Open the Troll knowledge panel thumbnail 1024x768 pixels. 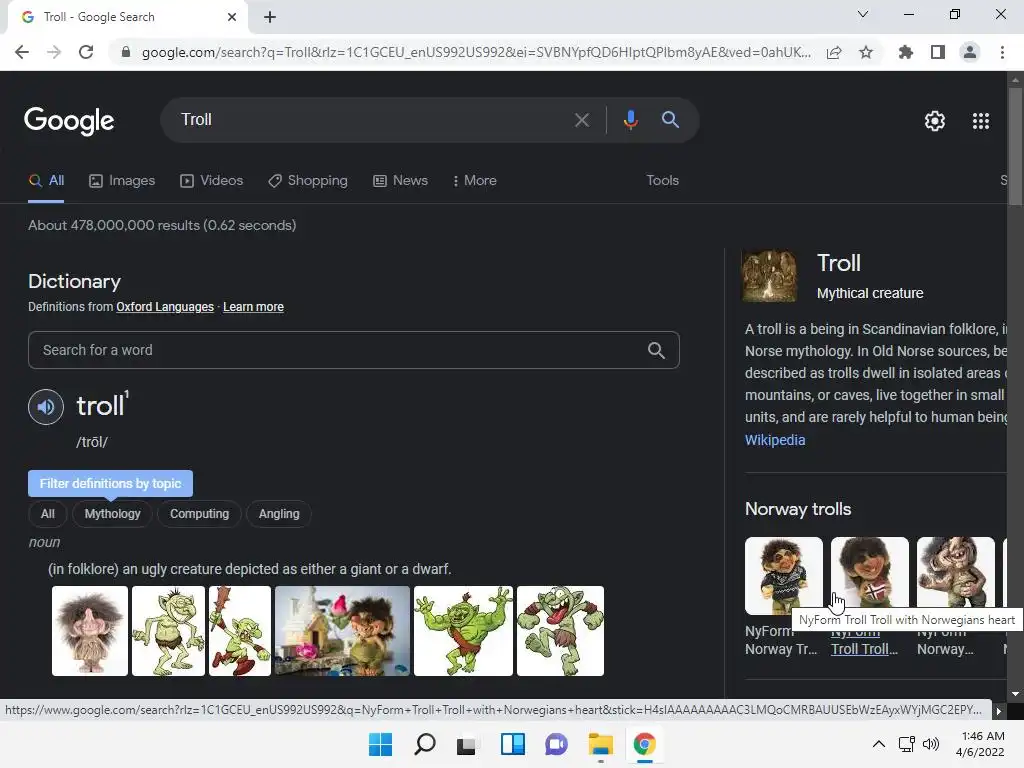pyautogui.click(x=769, y=276)
